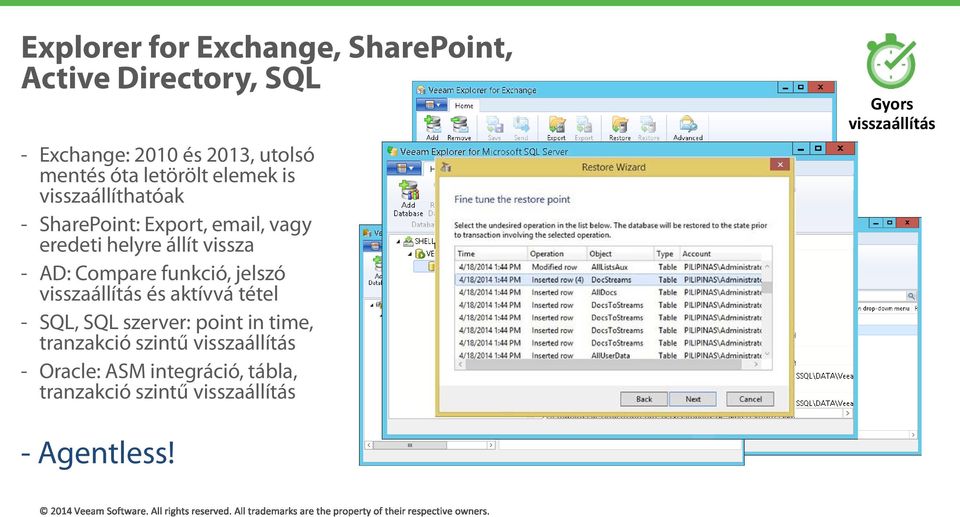Image resolution: width=960 pixels, height=517 pixels.
Task: Sort by Object column header
Action: [620, 254]
